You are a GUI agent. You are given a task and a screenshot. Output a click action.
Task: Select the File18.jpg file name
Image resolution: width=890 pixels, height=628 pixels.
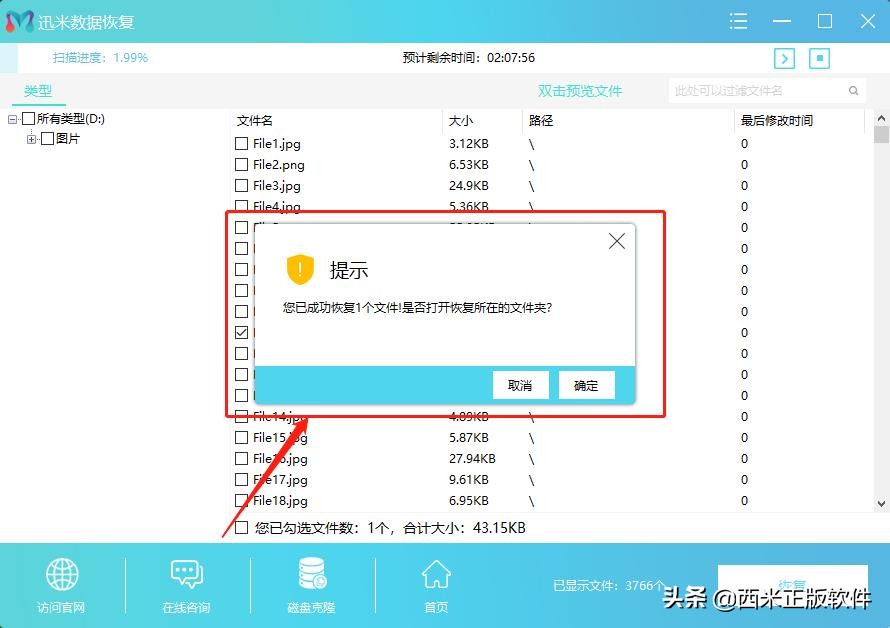click(280, 501)
